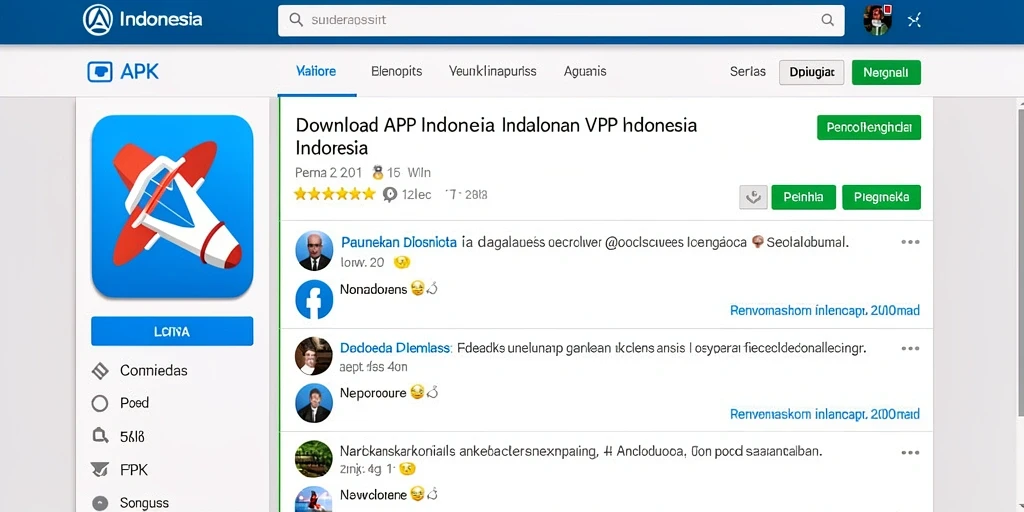Click the avatar of Dedoeda Dlemlass
The width and height of the screenshot is (1024, 512).
[314, 356]
